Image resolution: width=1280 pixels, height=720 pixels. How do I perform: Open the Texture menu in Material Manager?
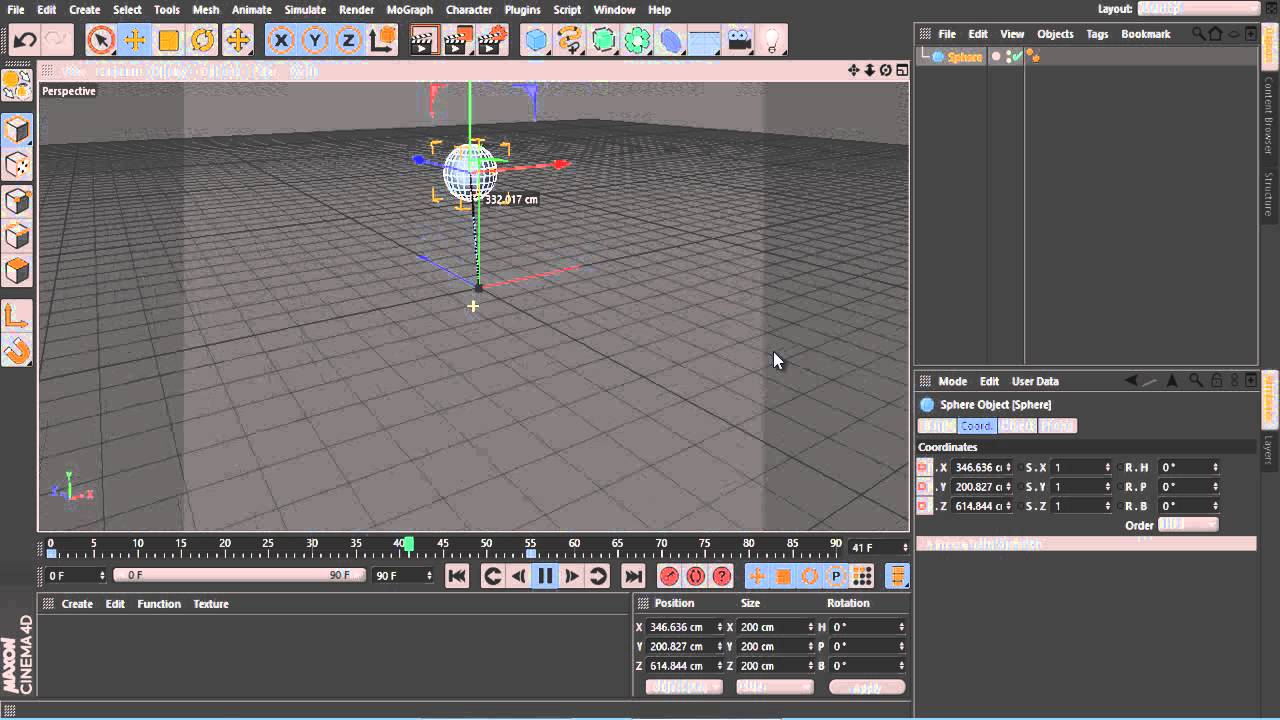coord(211,604)
